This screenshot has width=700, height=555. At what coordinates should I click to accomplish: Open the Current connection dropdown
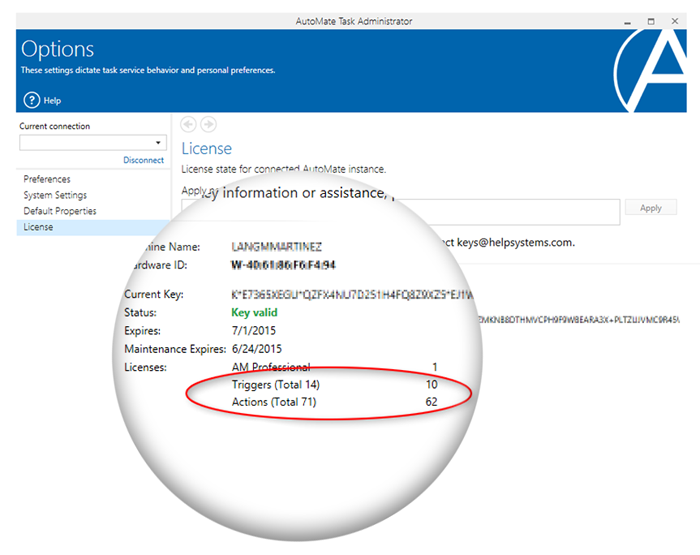pos(93,142)
